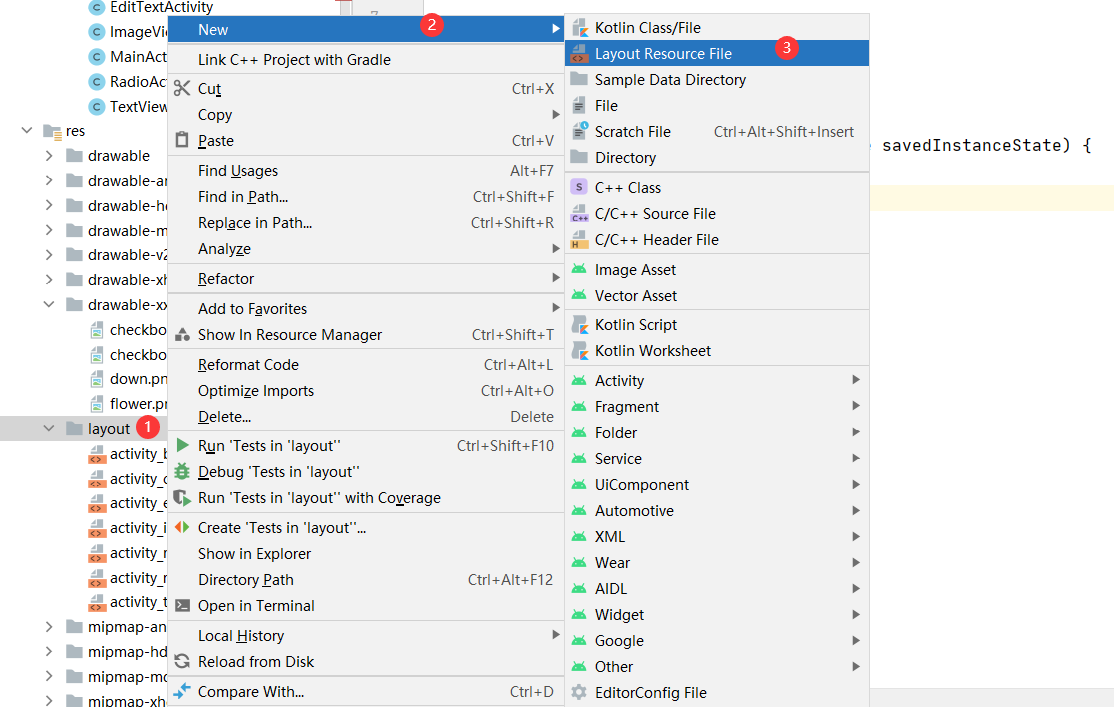Click the Reload from Disk icon

(x=182, y=662)
